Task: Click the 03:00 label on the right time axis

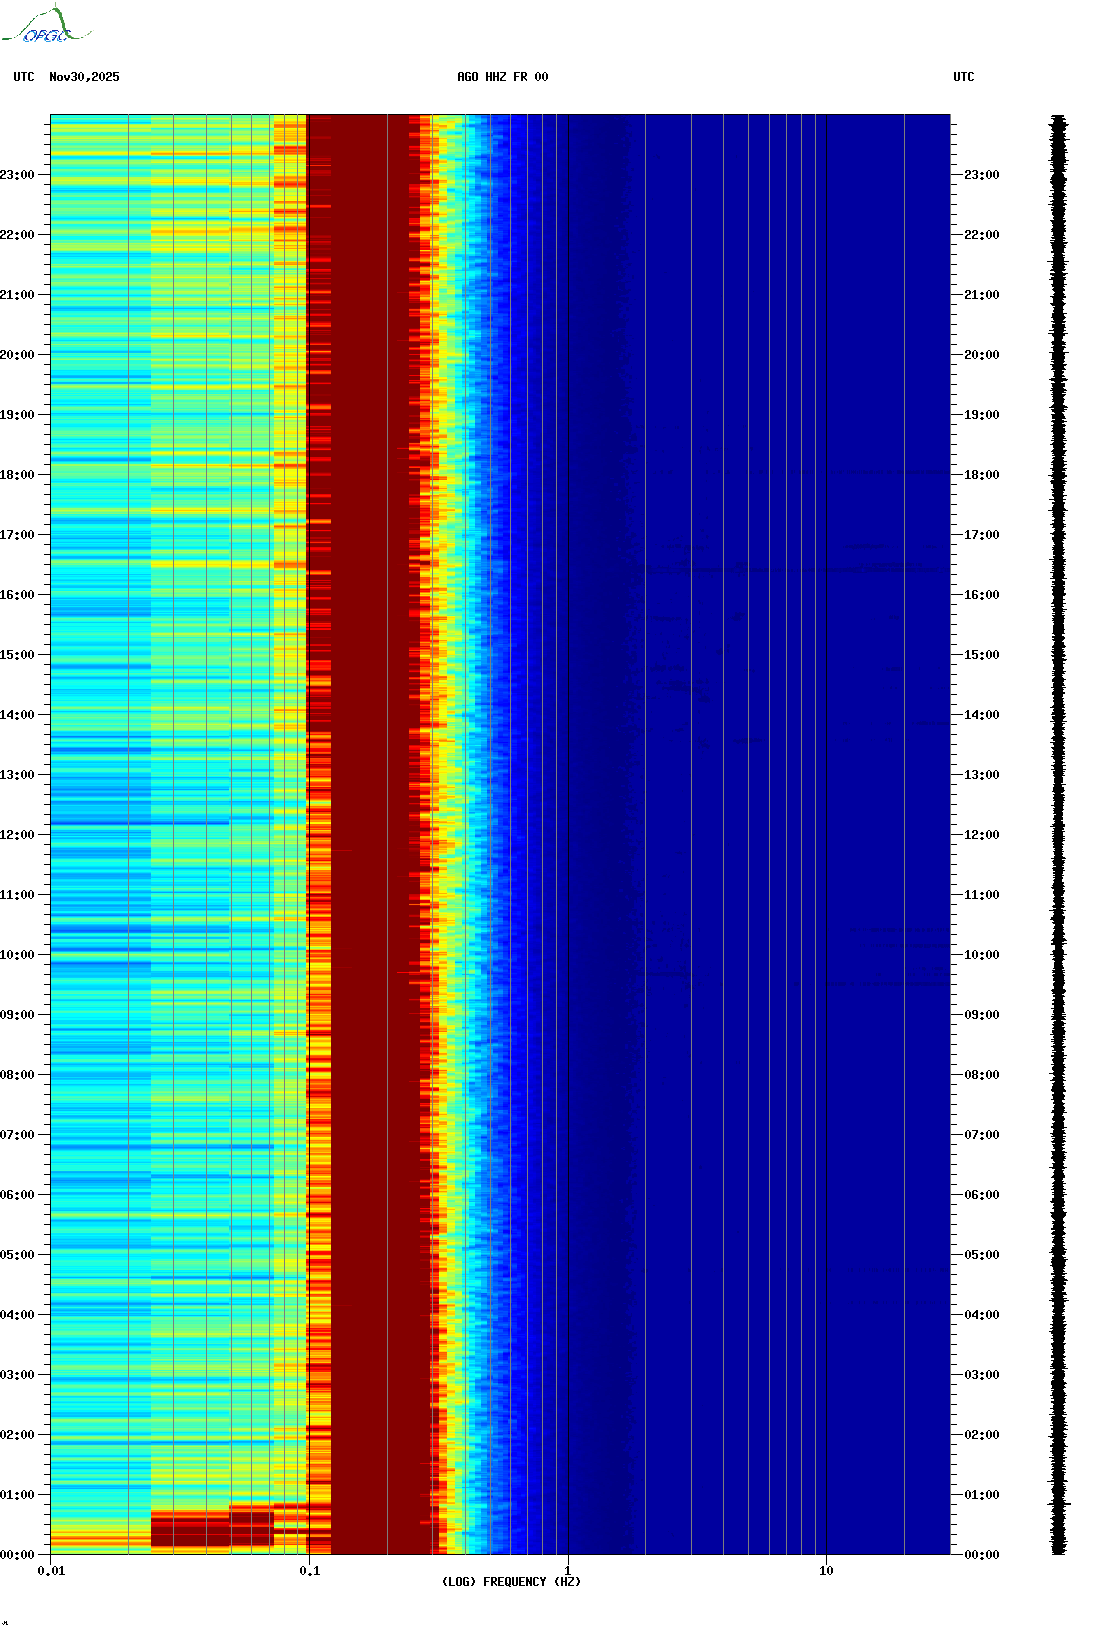Action: click(x=981, y=1375)
